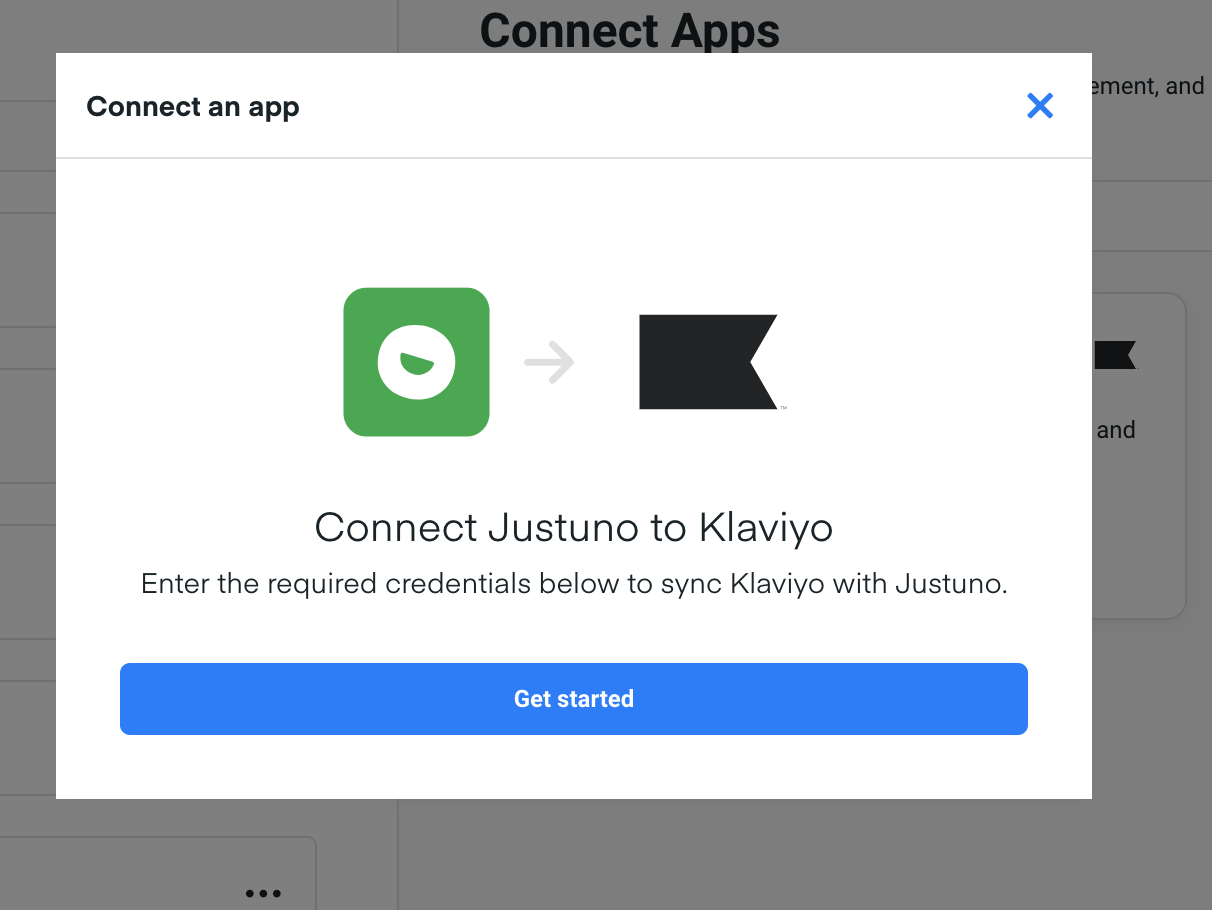Click the dimmed card at bottom left
The image size is (1212, 910).
150,870
